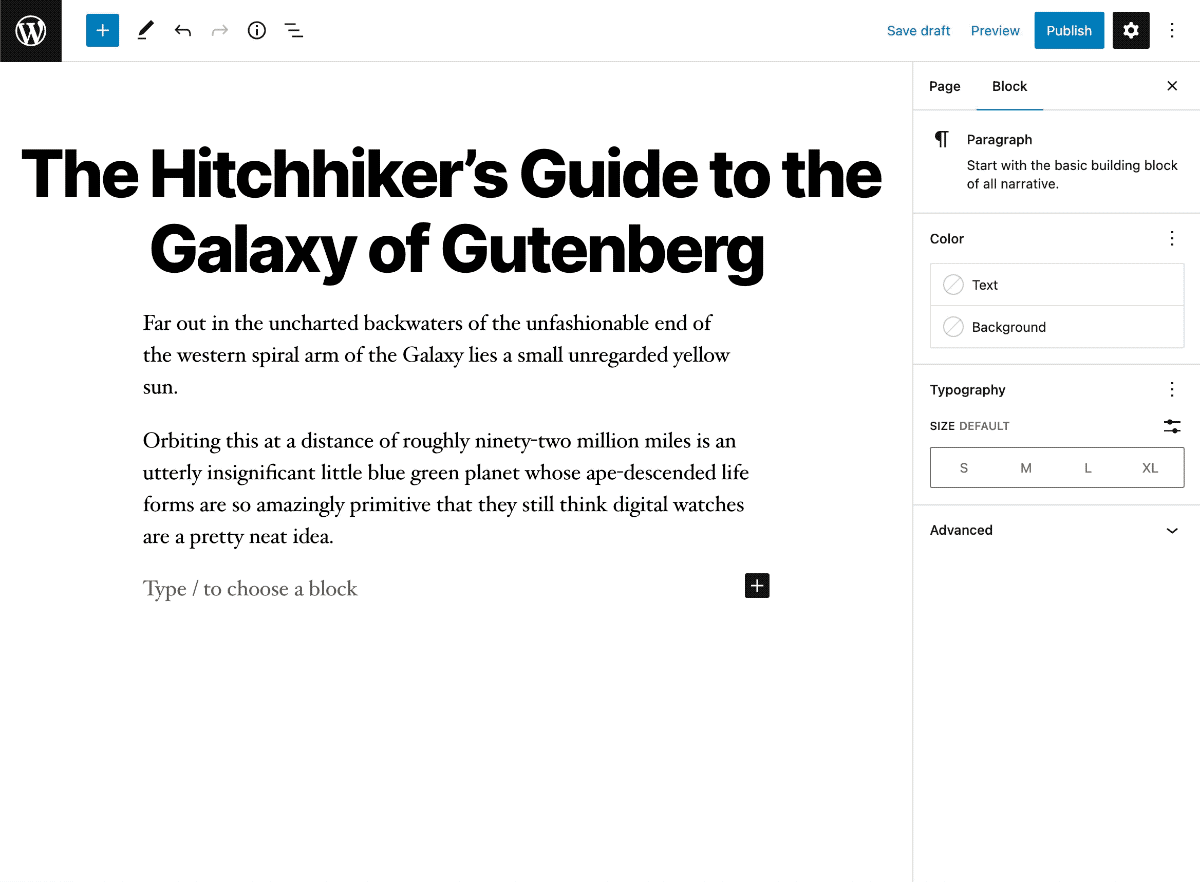
Task: Click the 'Typography' panel heading
Action: point(967,390)
